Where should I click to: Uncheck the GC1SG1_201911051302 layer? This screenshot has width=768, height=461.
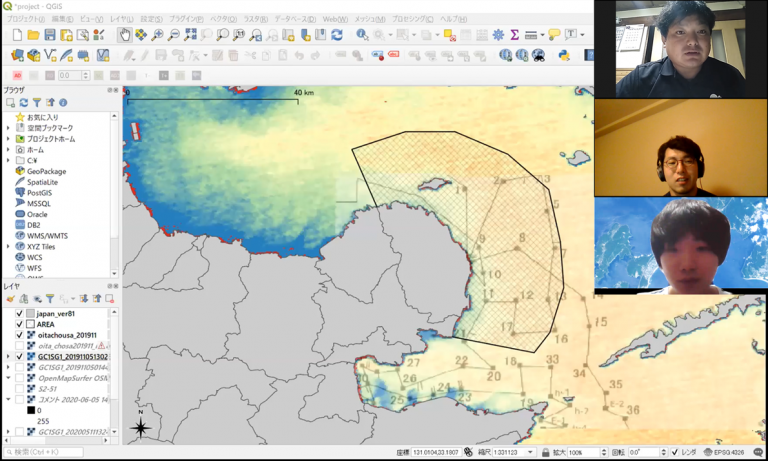[20, 357]
